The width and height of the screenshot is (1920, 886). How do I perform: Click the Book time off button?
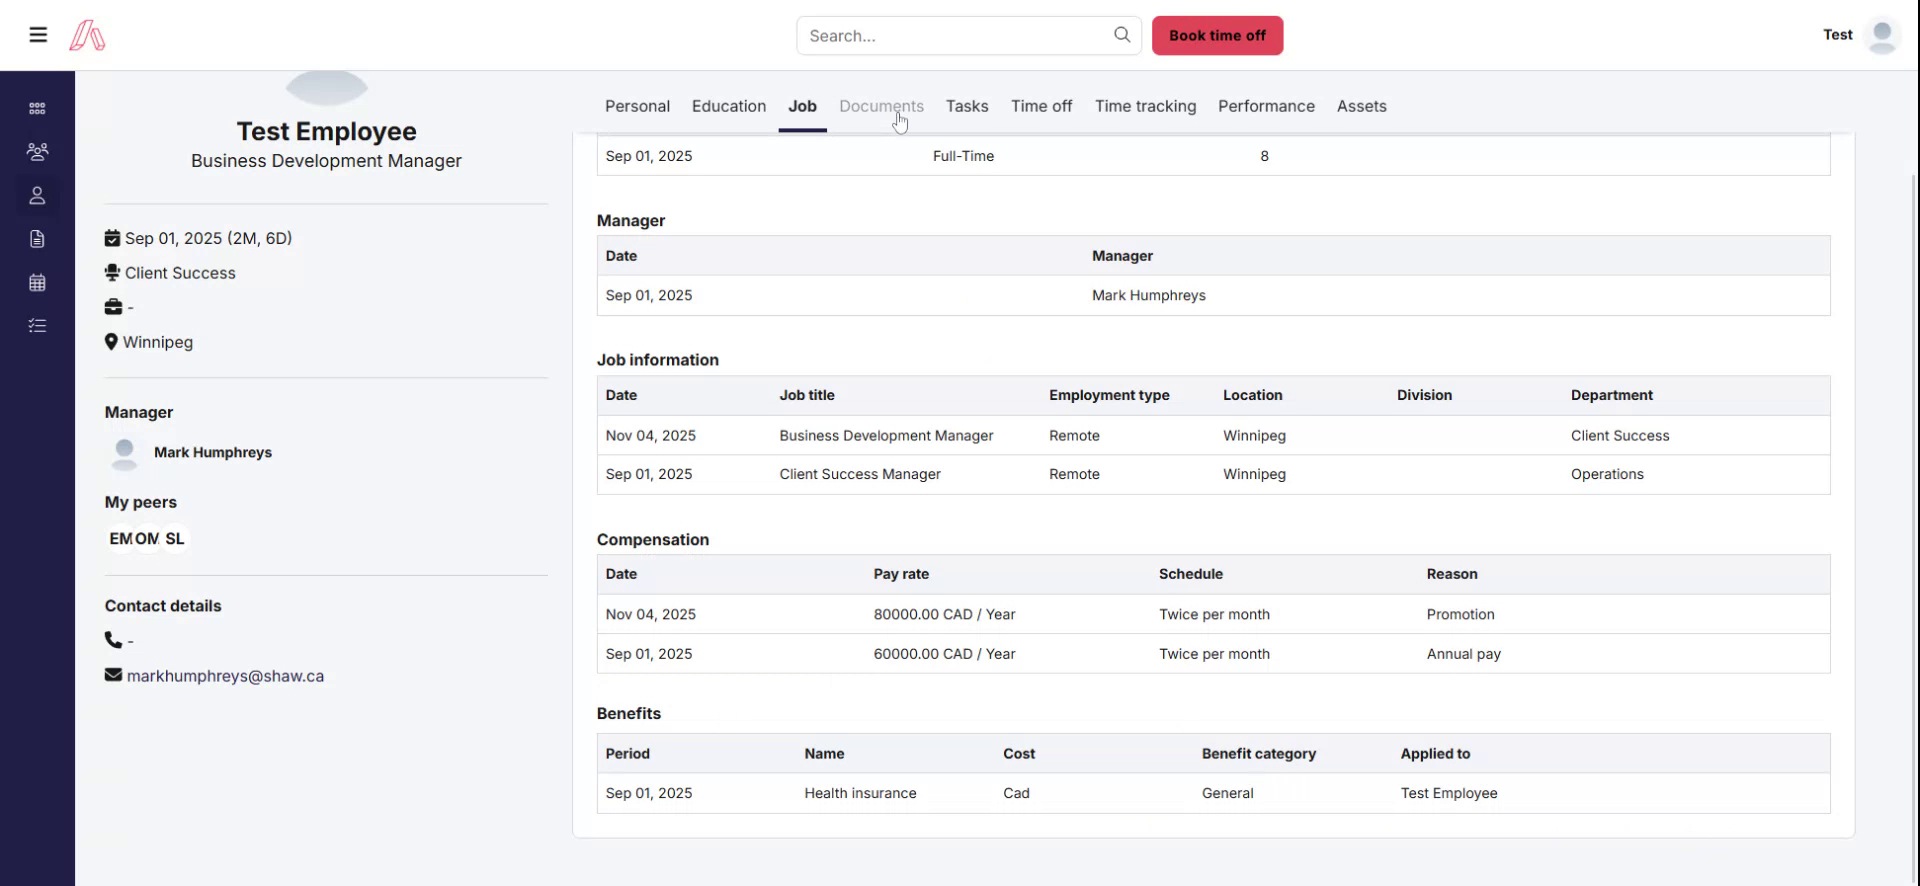pyautogui.click(x=1217, y=36)
